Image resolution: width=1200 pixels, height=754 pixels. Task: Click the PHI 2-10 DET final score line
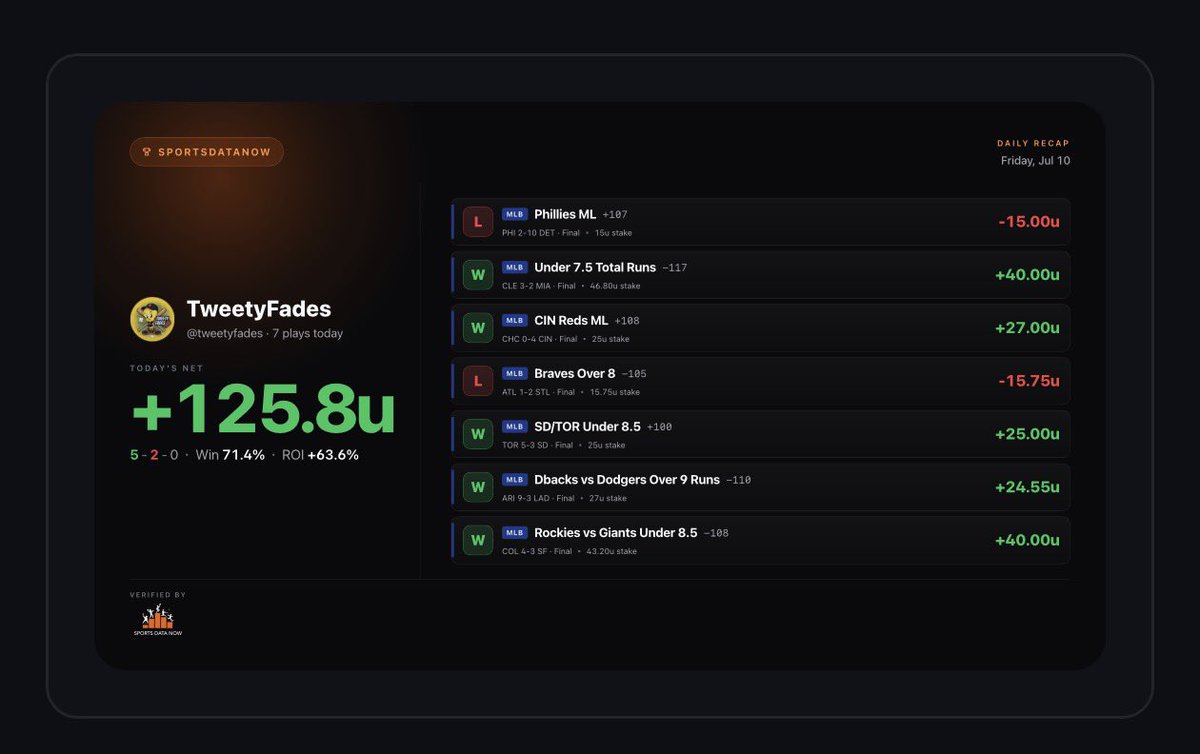pos(541,233)
